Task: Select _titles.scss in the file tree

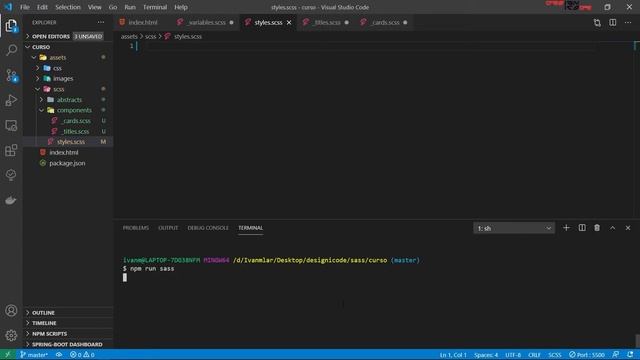Action: click(x=68, y=131)
